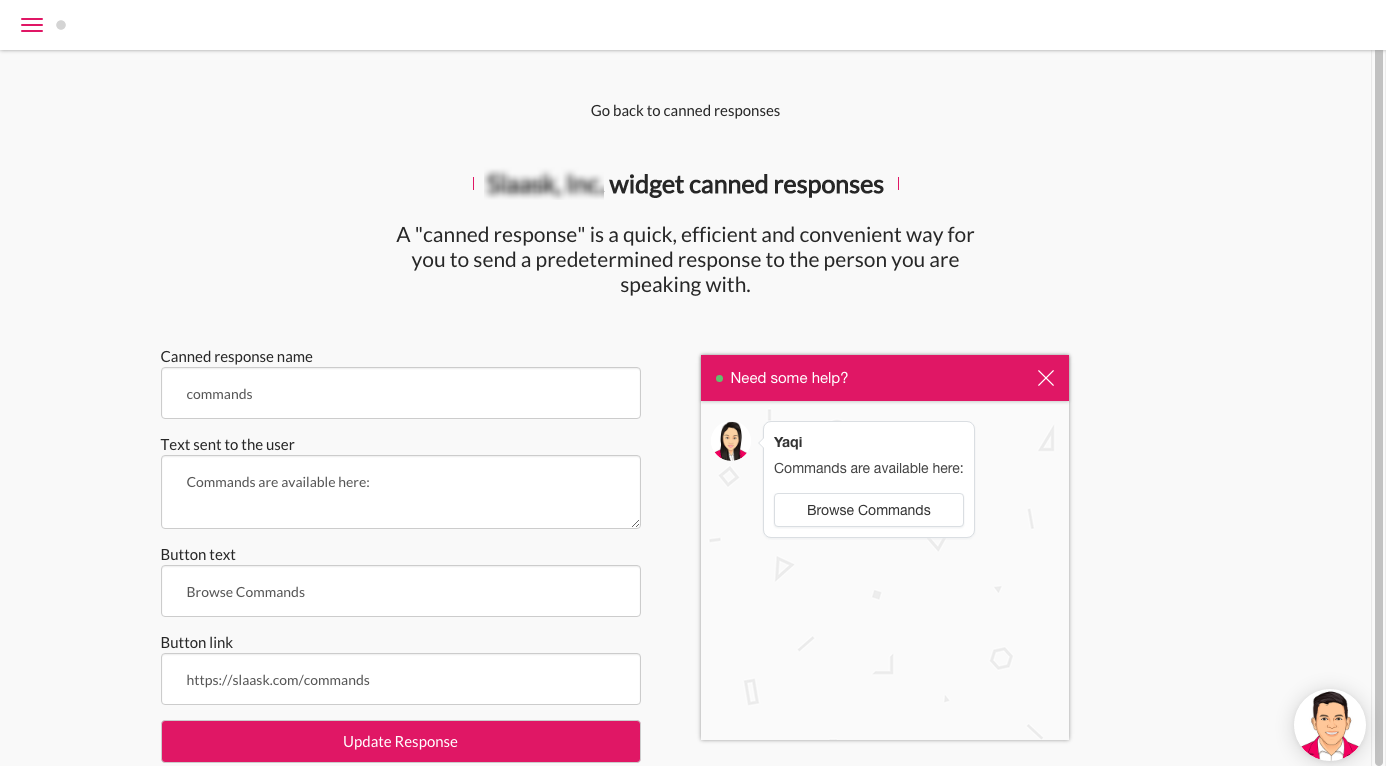Focus the Button text input field

[x=401, y=591]
